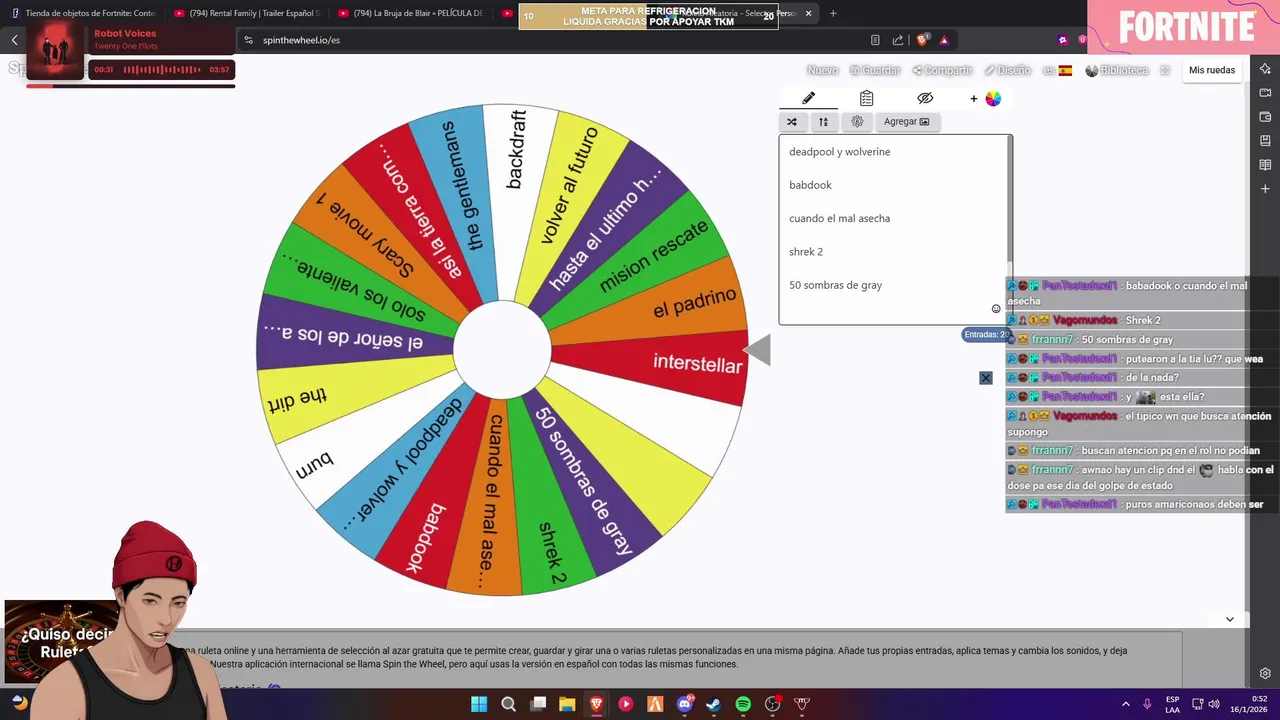Click the gray pointer arrow beside the wheel
Viewport: 1280px width, 720px height.
758,350
